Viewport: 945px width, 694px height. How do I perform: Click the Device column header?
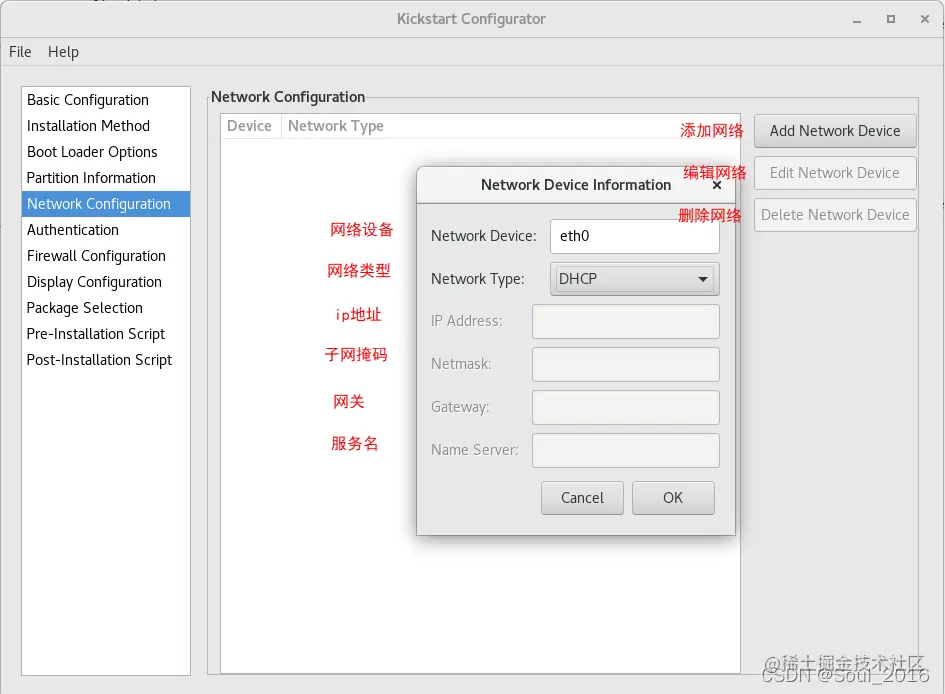point(250,126)
